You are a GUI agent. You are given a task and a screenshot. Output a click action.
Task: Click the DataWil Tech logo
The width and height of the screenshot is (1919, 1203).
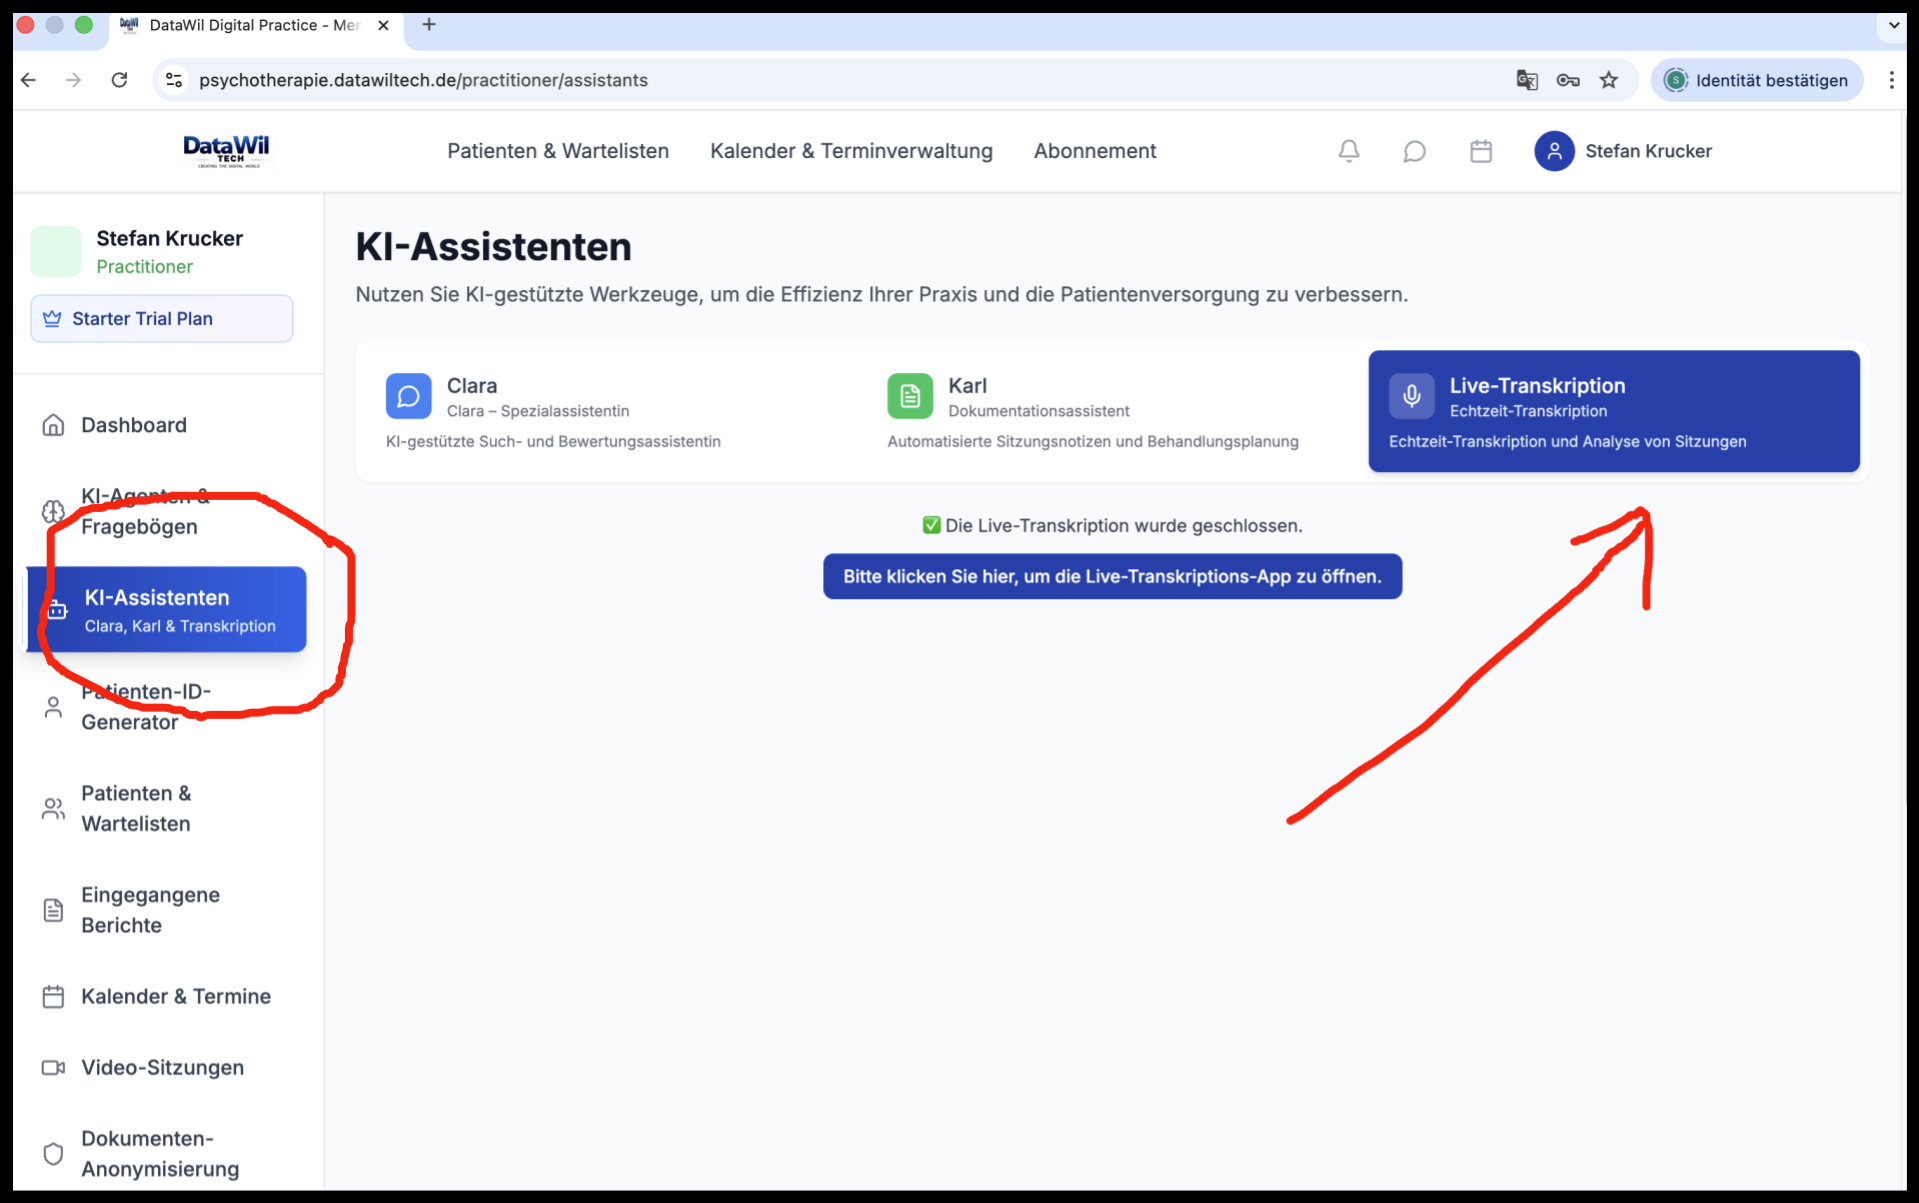point(227,151)
